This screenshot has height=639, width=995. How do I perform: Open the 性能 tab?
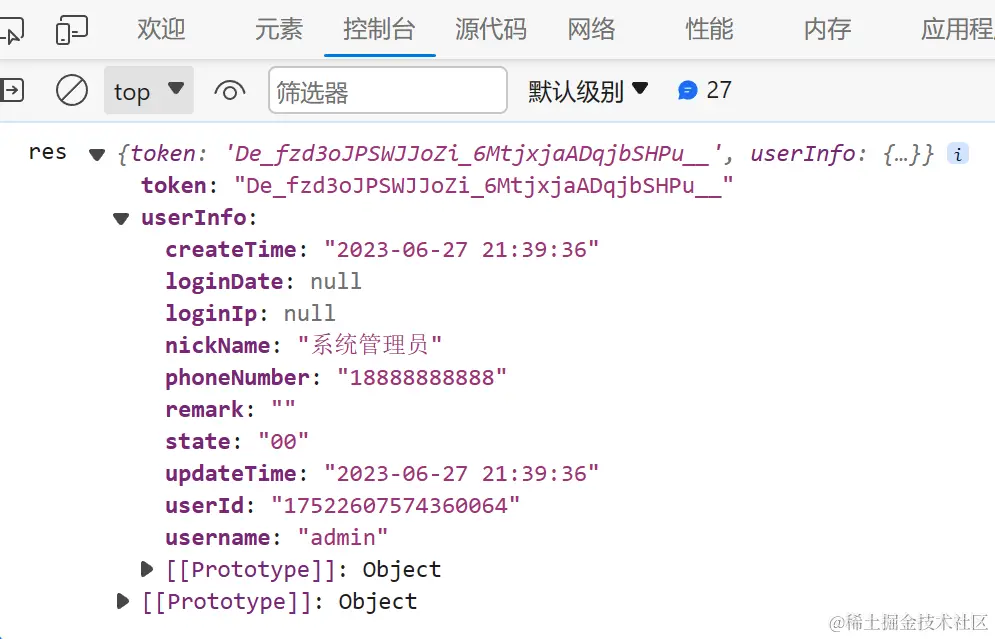tap(709, 29)
